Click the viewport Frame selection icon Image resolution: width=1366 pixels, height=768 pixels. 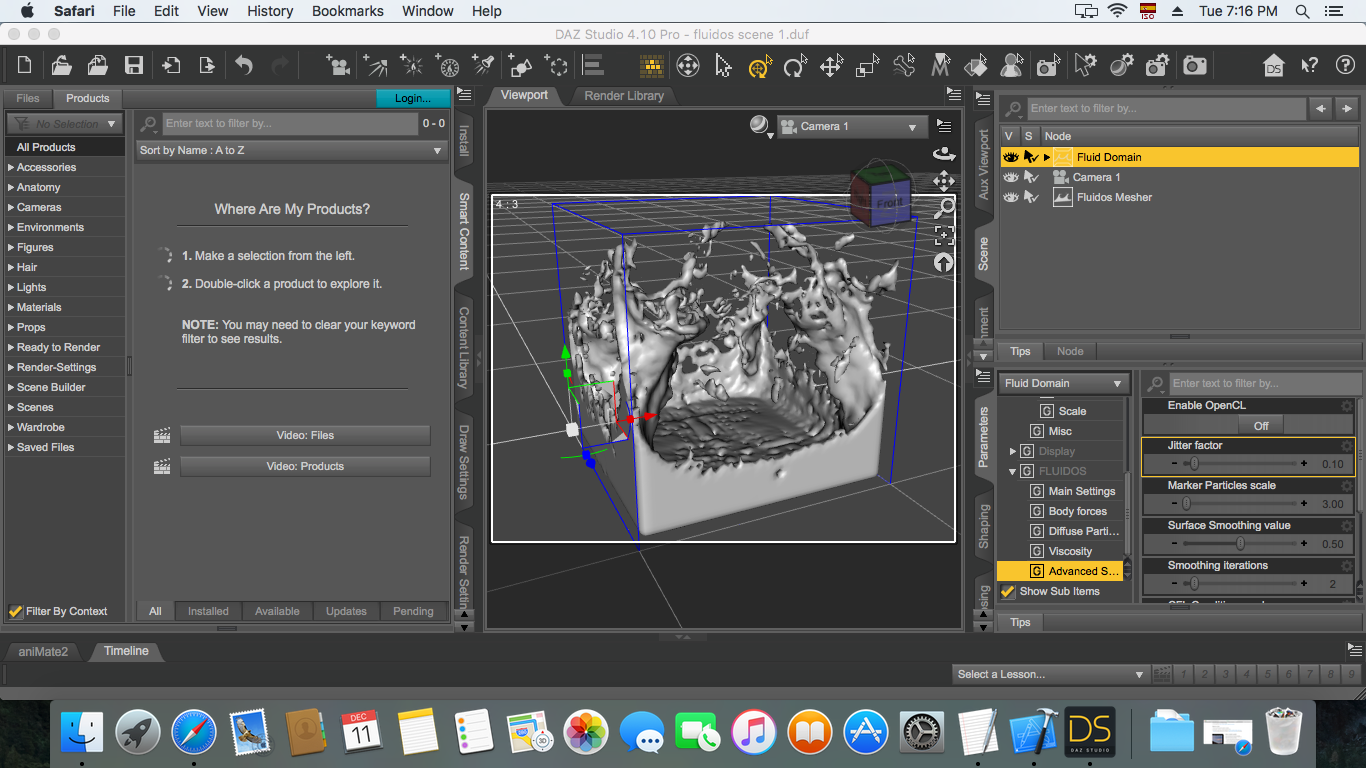[x=943, y=235]
